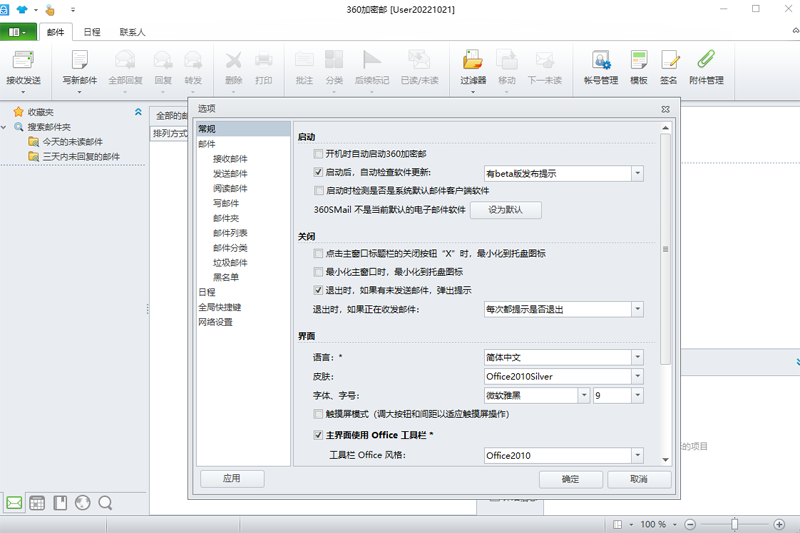
Task: Open 今天的未读邮件 folder
Action: tap(72, 142)
